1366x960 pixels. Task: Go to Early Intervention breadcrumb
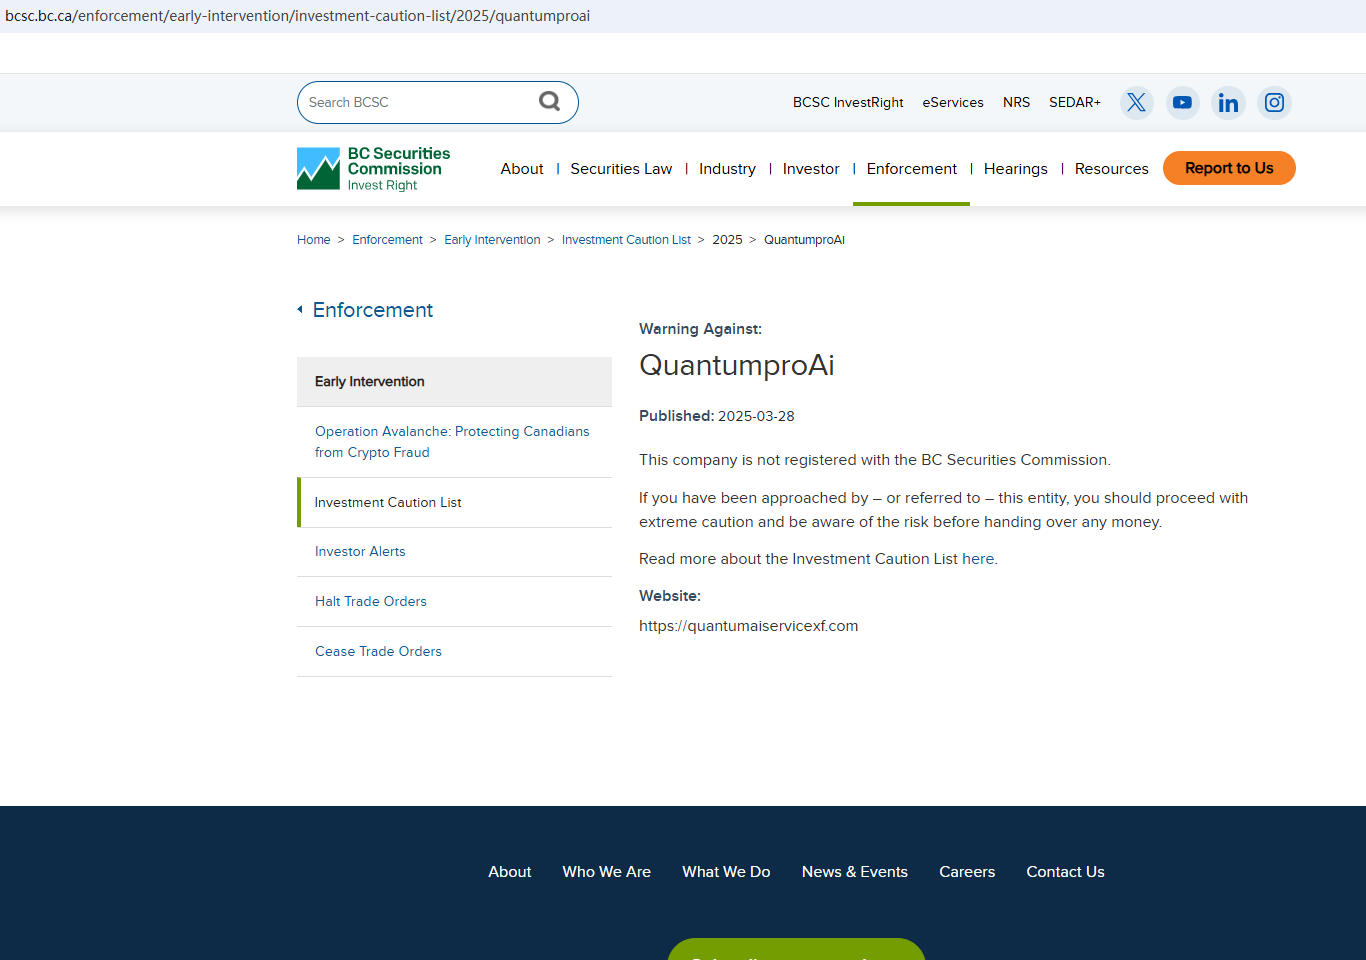tap(492, 240)
